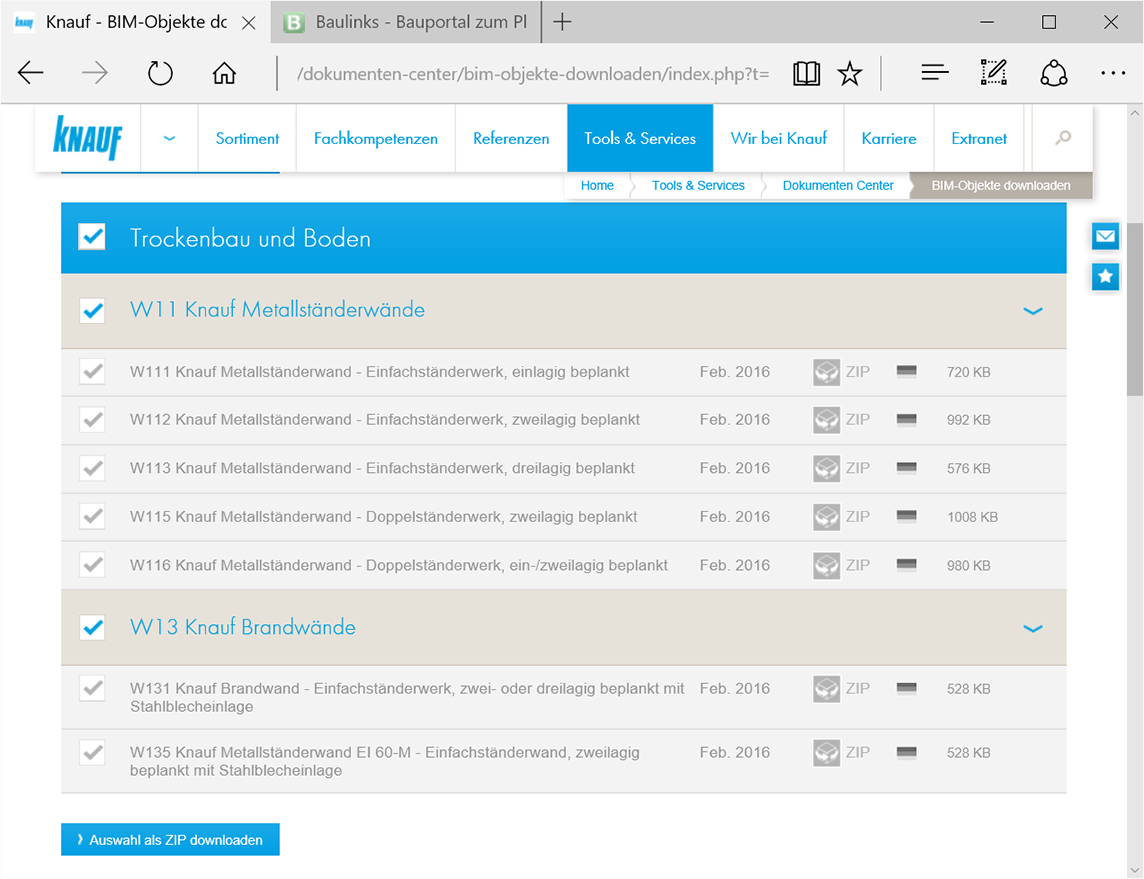Add page to favorites star icon

point(849,73)
